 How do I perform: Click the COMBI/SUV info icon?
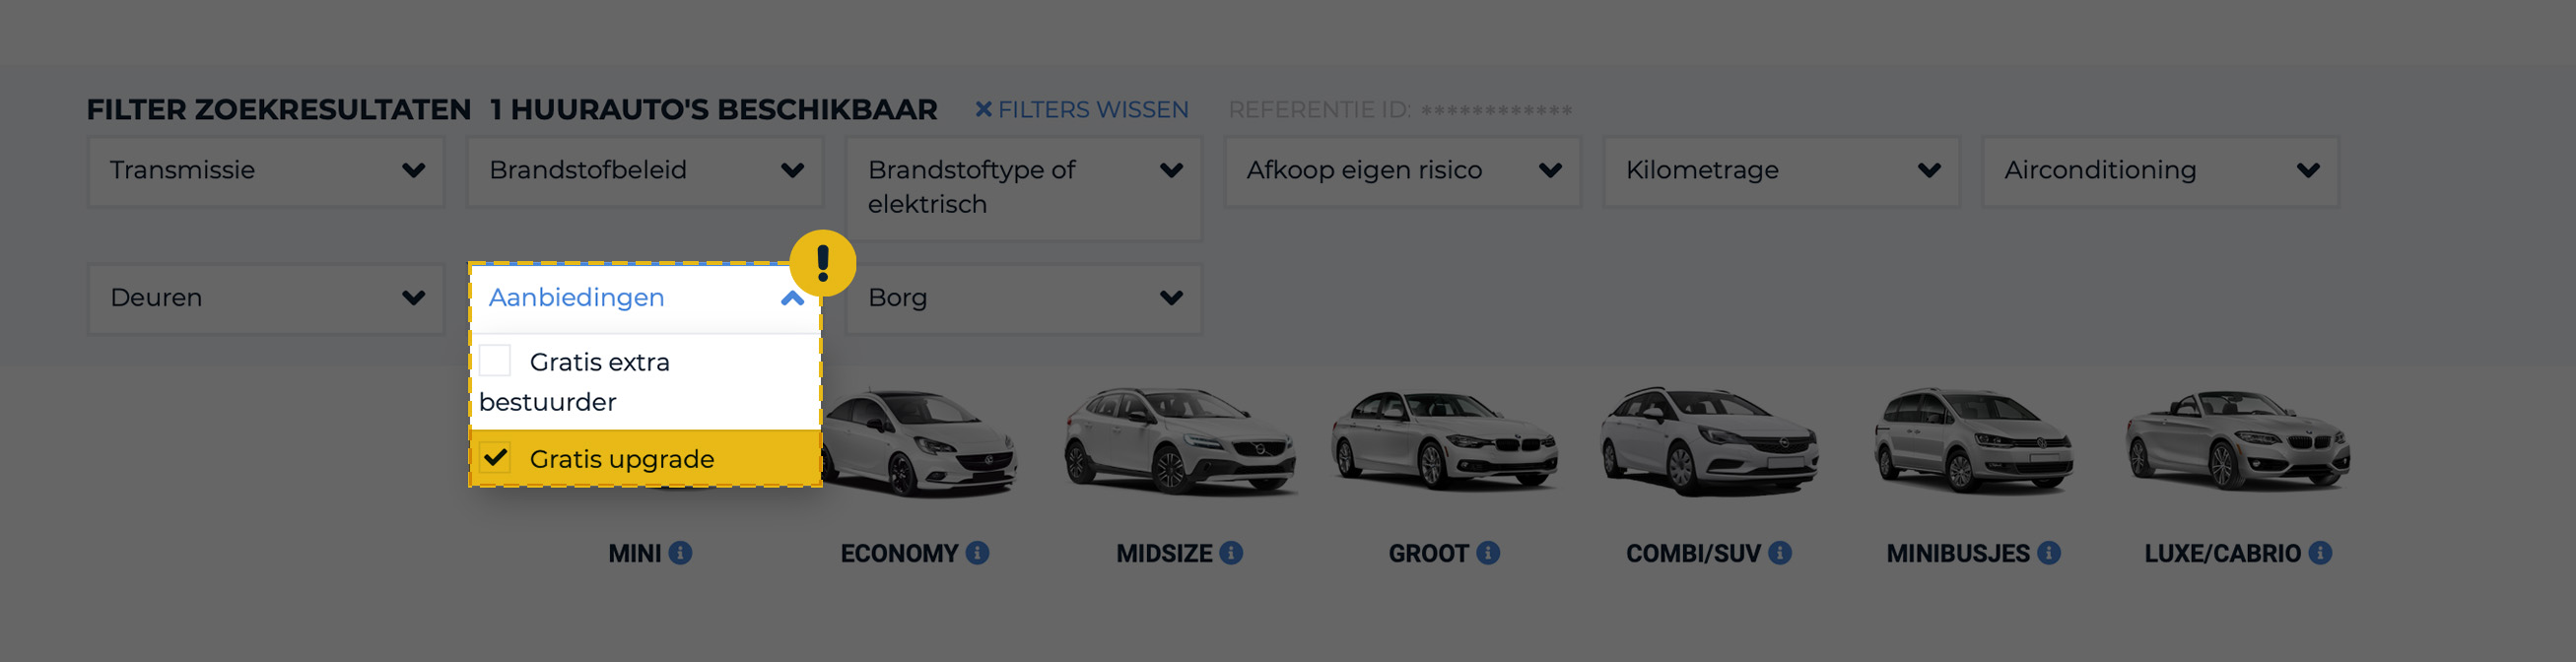pos(1778,551)
